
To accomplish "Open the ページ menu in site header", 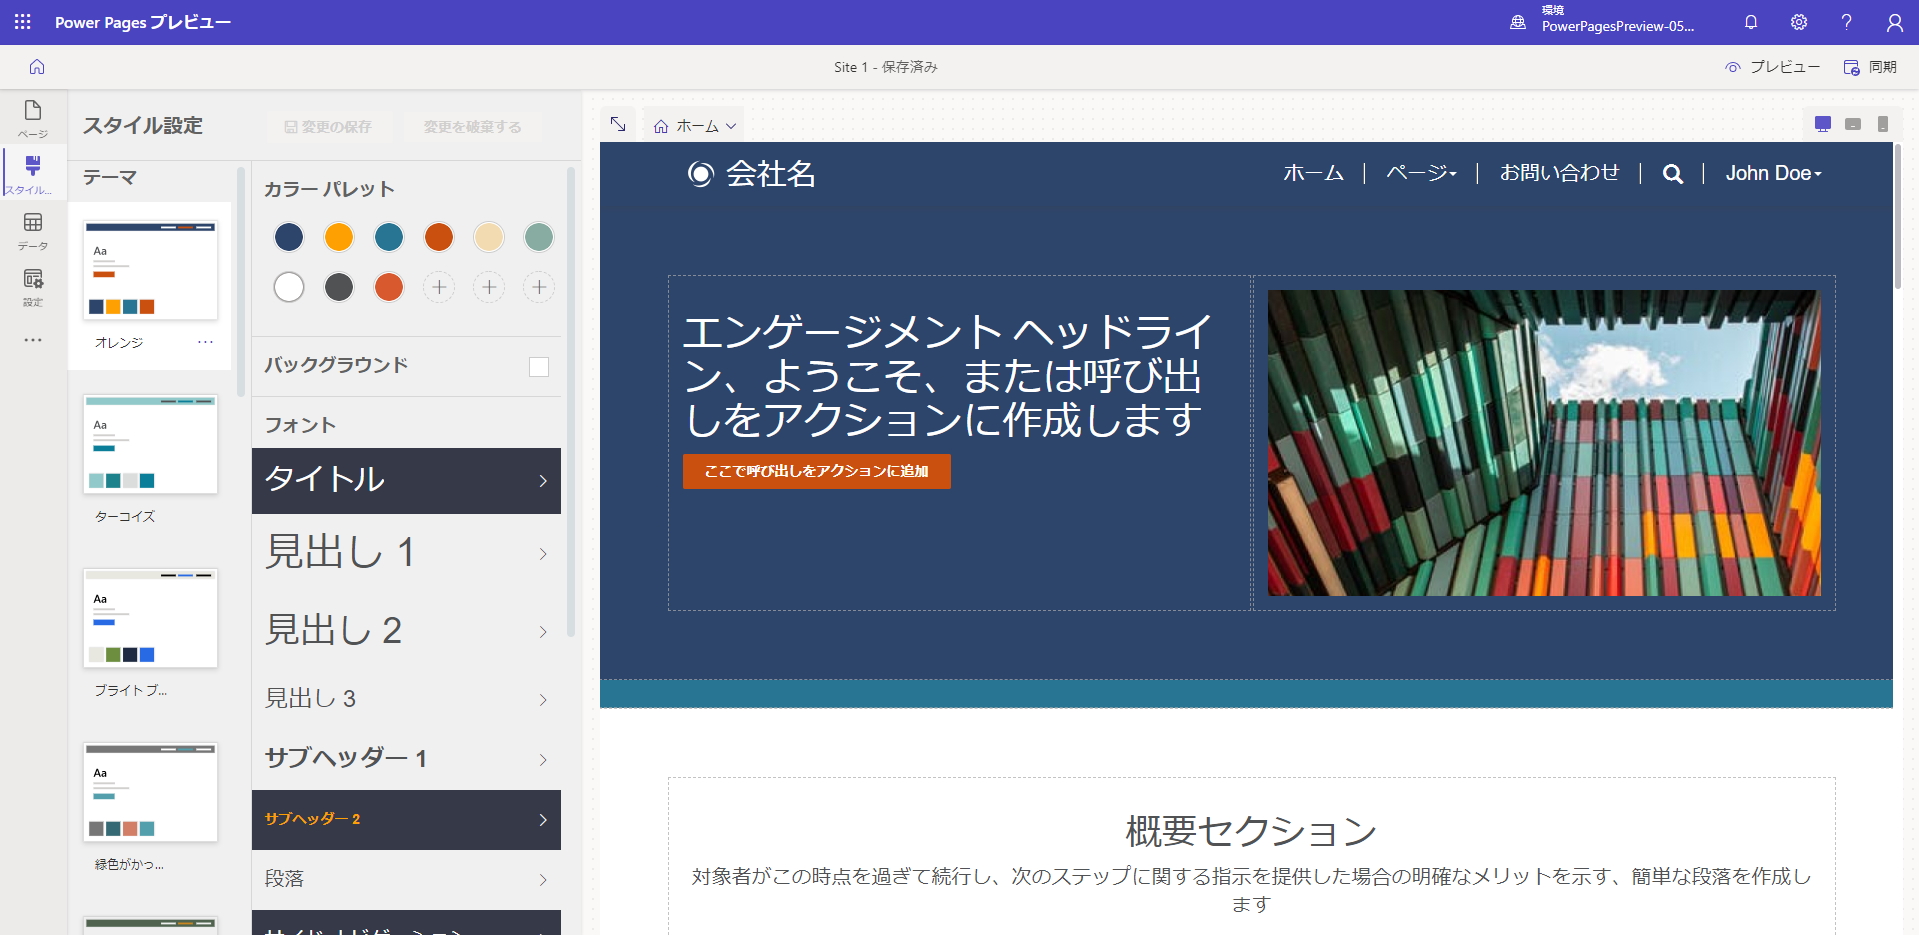I will click(1421, 172).
